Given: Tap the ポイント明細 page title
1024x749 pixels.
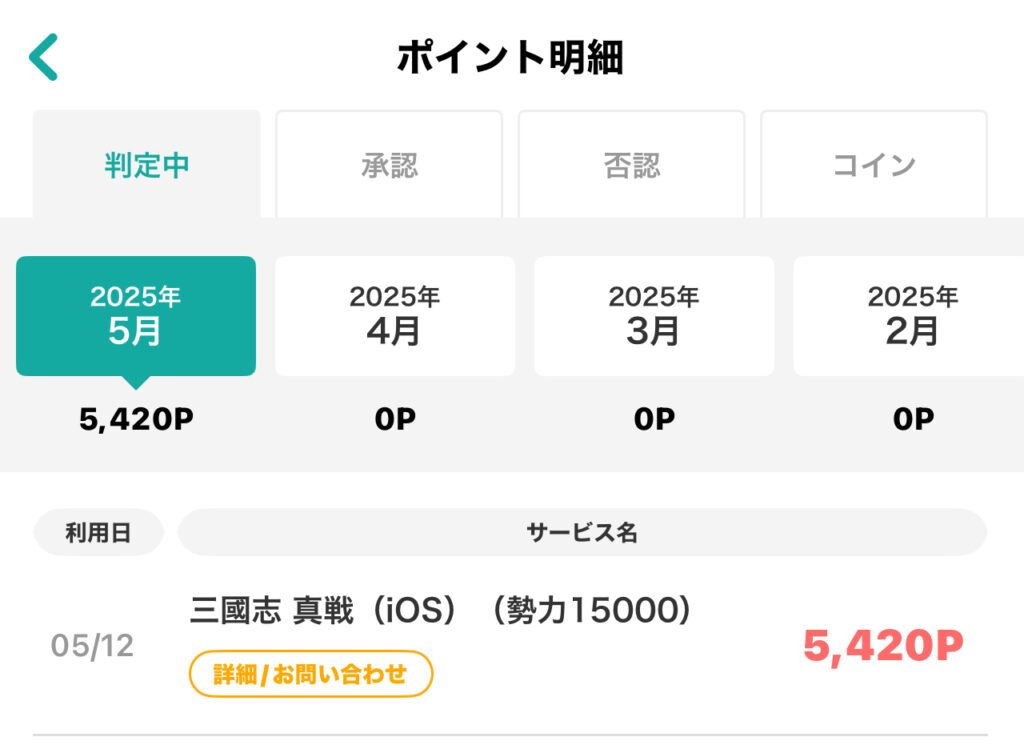Looking at the screenshot, I should (x=510, y=57).
